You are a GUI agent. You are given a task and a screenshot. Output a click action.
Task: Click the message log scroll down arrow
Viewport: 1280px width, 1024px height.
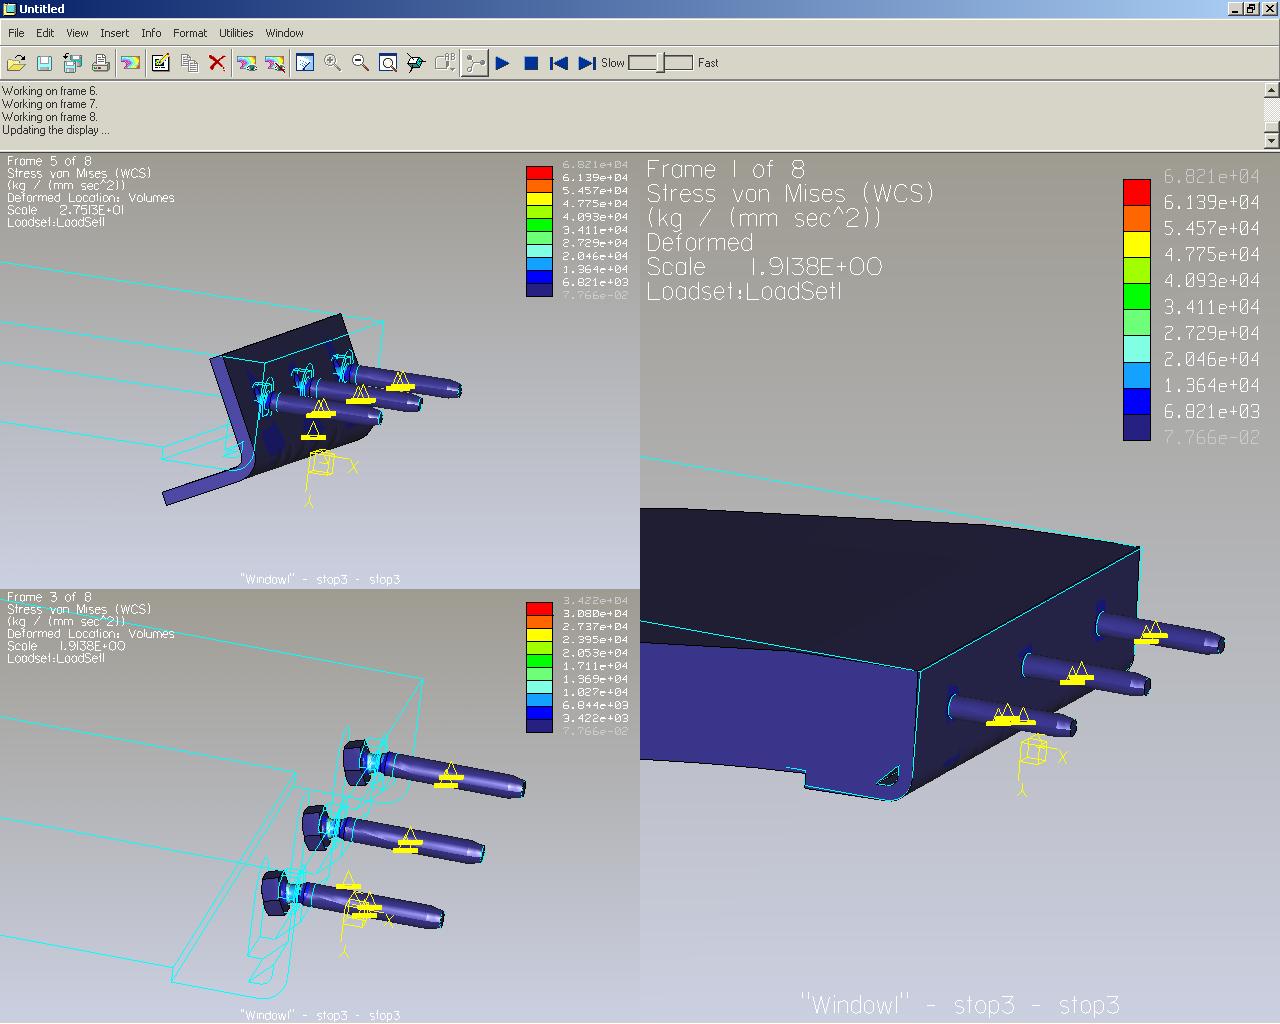coord(1271,141)
